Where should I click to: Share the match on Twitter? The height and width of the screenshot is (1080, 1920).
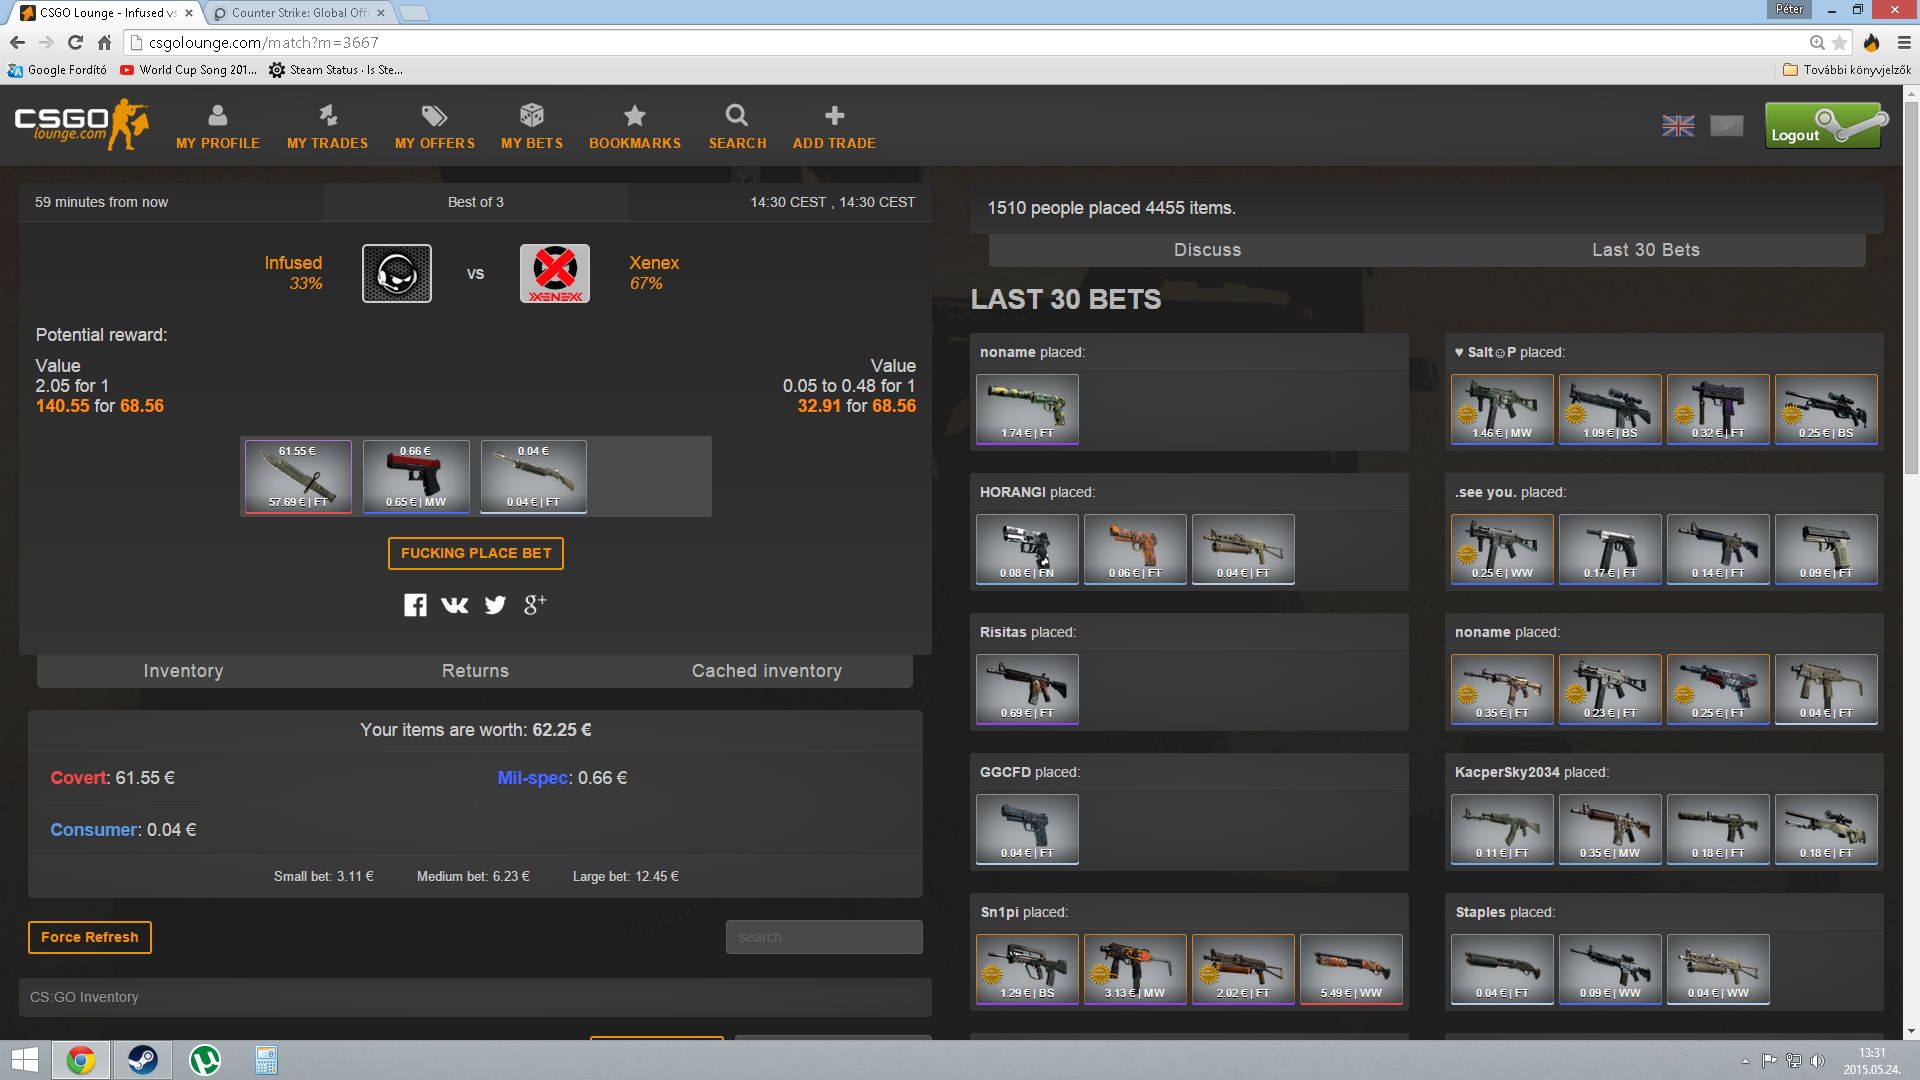click(x=495, y=605)
